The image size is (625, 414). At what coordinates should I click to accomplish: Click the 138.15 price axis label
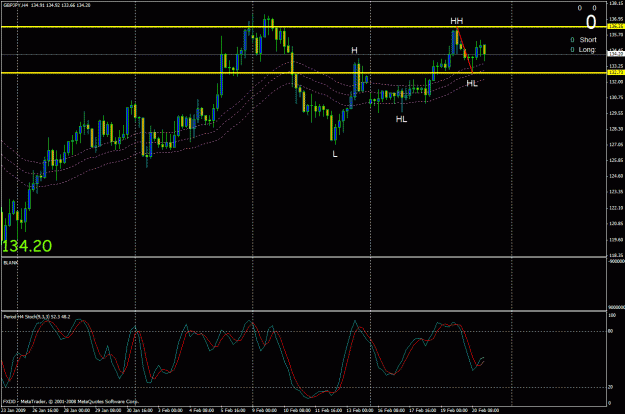616,3
